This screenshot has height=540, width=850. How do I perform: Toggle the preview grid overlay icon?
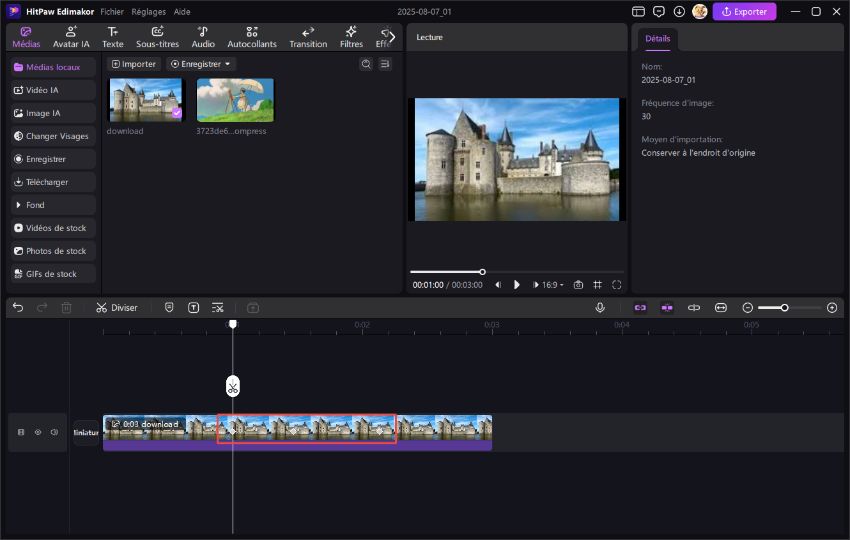(x=597, y=285)
